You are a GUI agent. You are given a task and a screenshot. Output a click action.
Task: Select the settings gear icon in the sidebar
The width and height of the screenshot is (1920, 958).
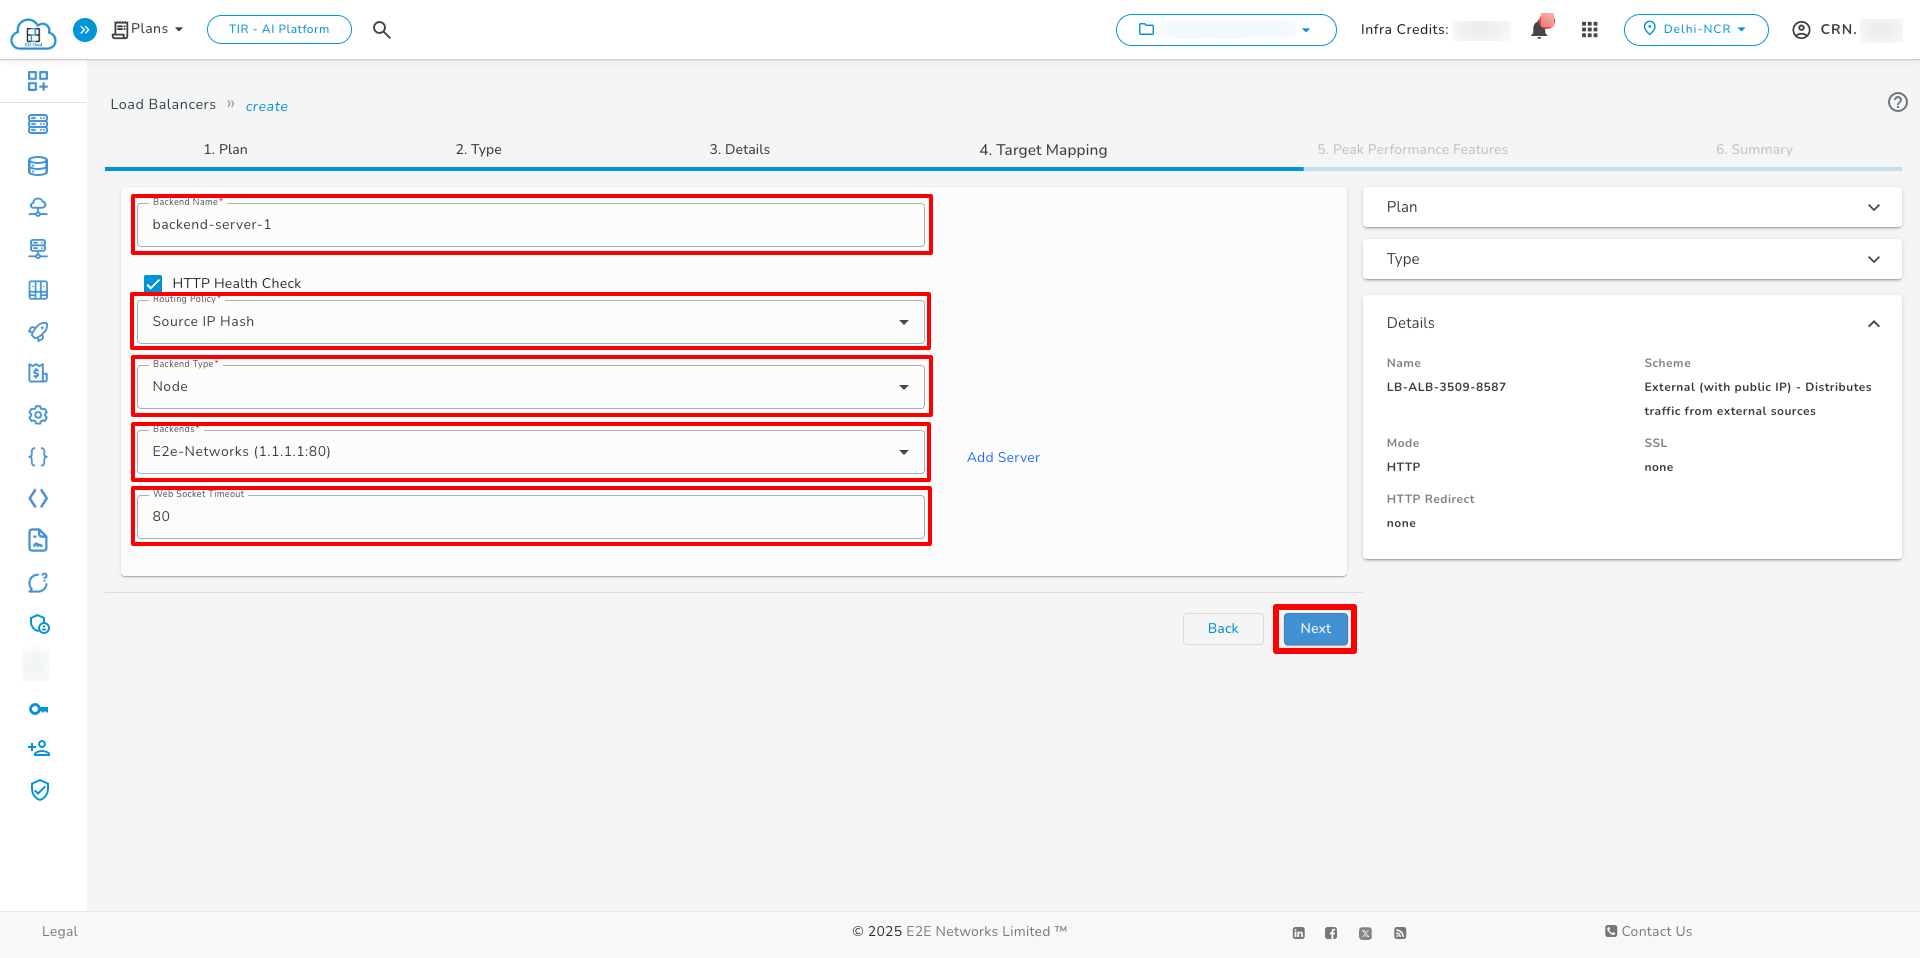tap(38, 414)
